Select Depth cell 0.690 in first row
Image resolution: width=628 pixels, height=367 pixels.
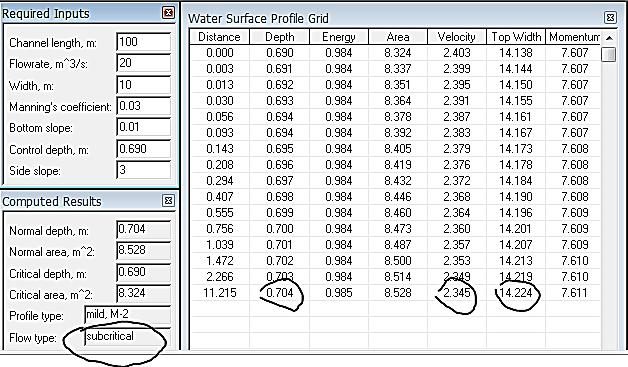[x=280, y=53]
